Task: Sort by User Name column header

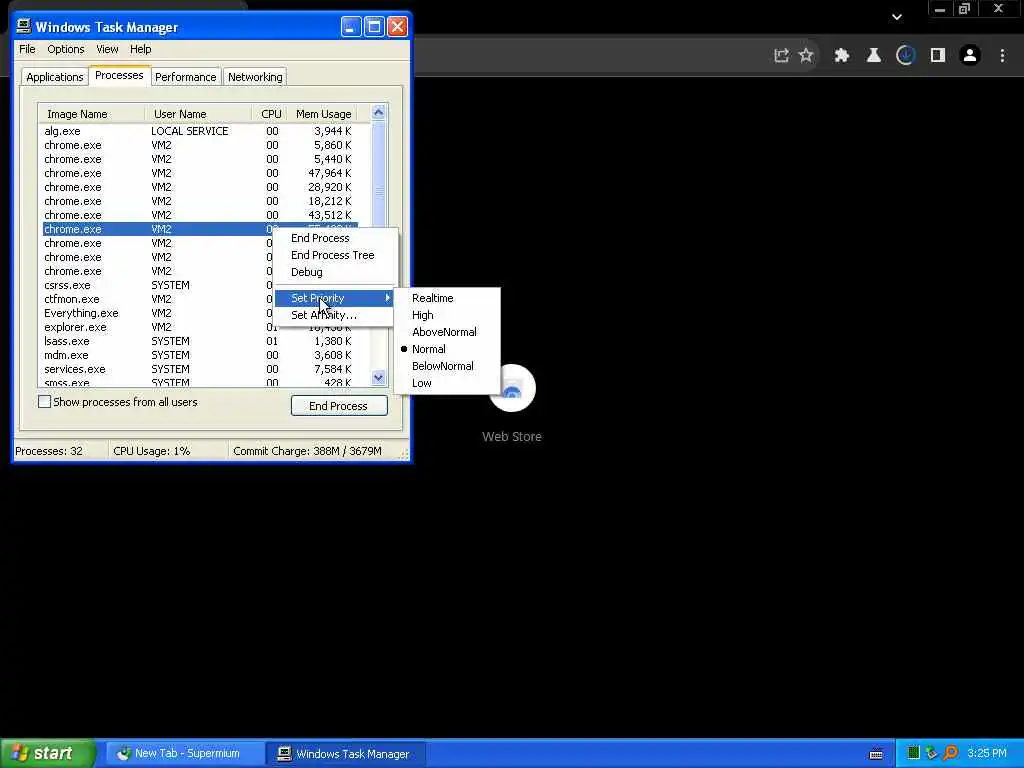Action: click(199, 114)
